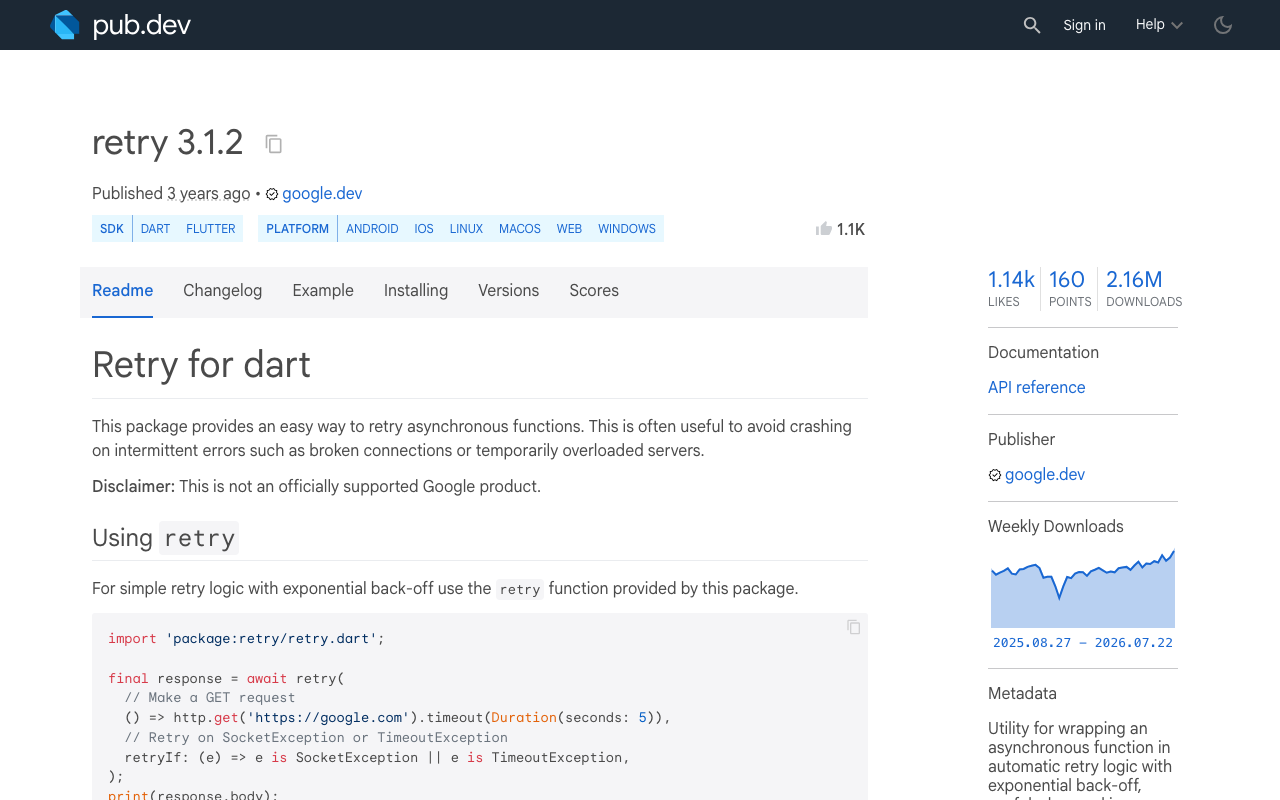Click the pub.dev Dart logo
1280x800 pixels.
click(65, 25)
